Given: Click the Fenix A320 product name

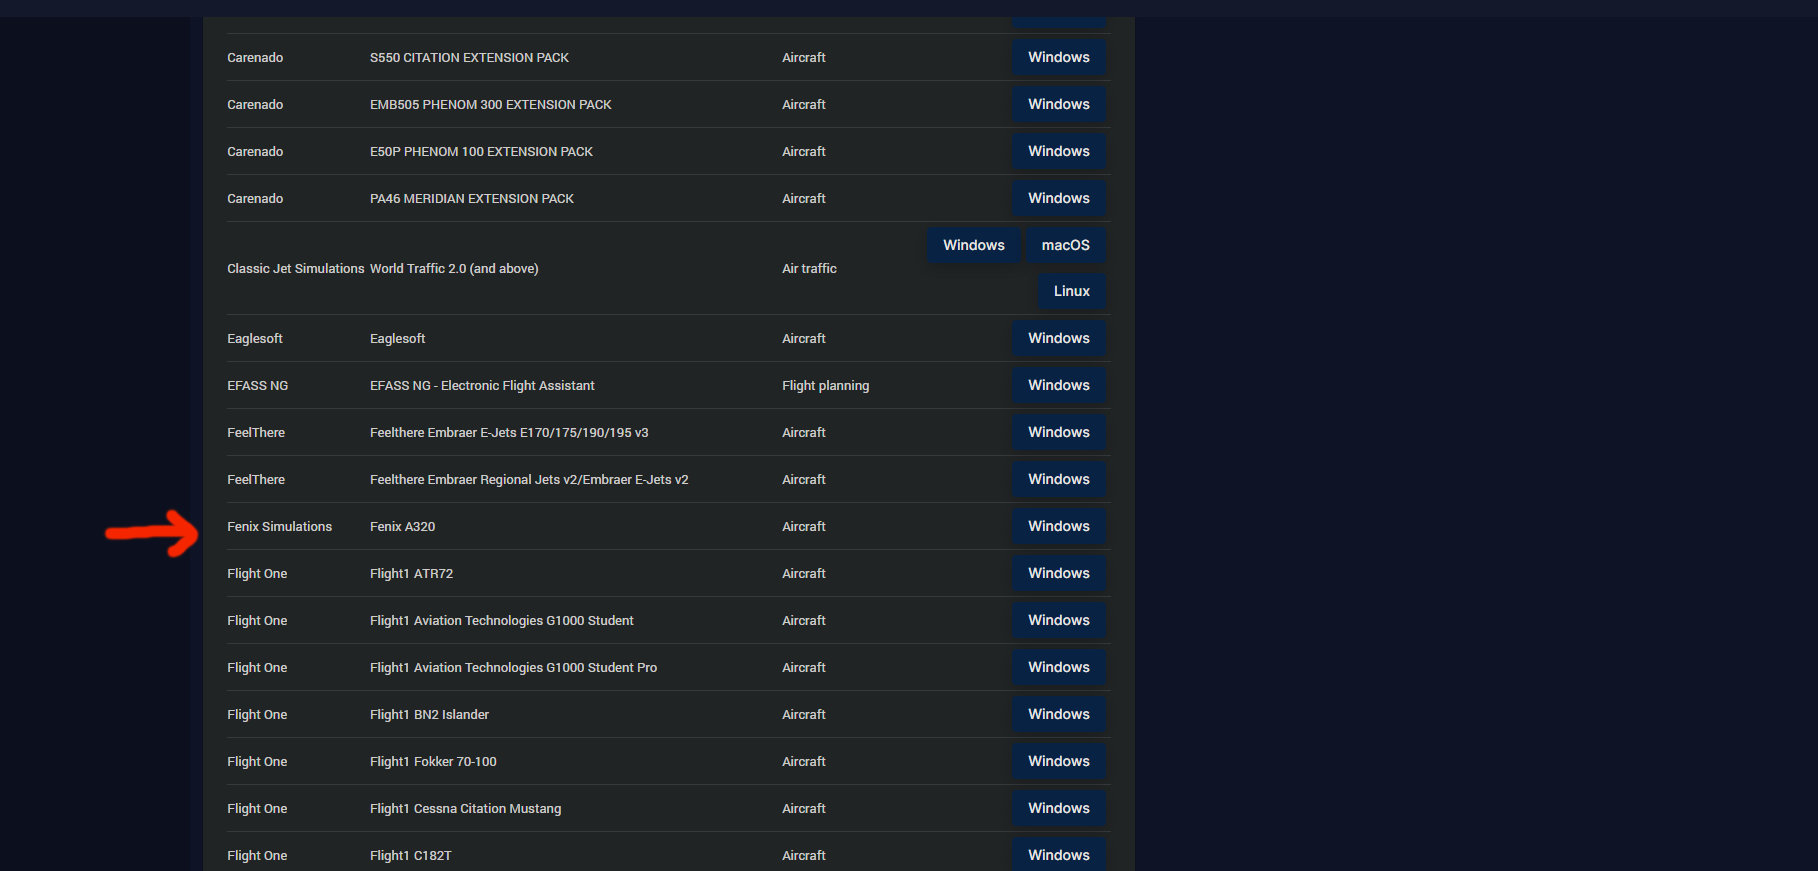Looking at the screenshot, I should click(402, 527).
